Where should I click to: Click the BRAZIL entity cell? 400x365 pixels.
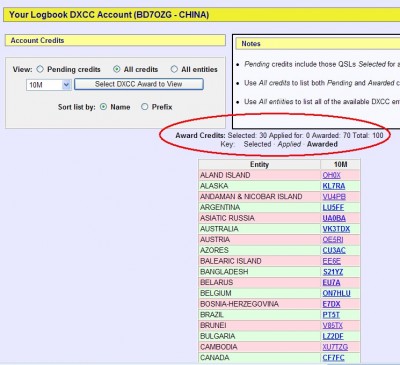259,315
